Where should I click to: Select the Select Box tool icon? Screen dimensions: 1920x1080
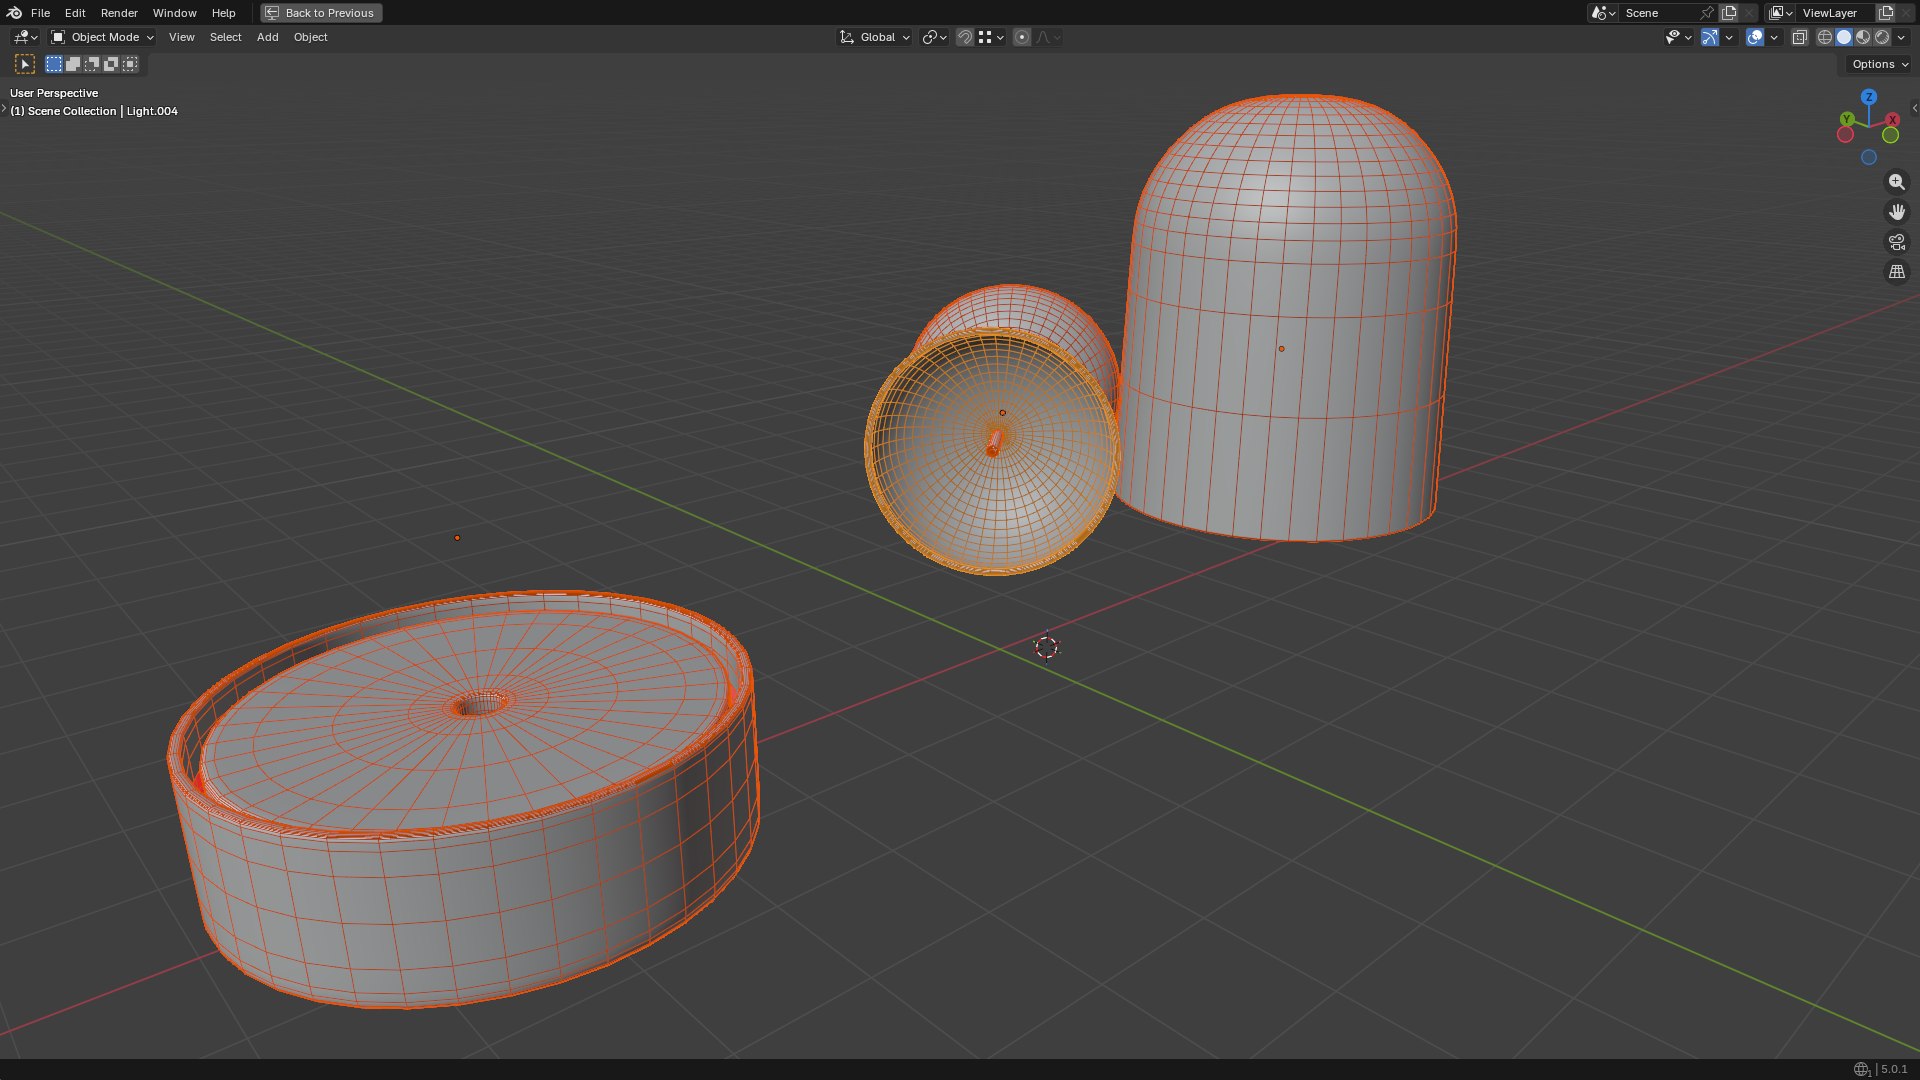(x=25, y=64)
